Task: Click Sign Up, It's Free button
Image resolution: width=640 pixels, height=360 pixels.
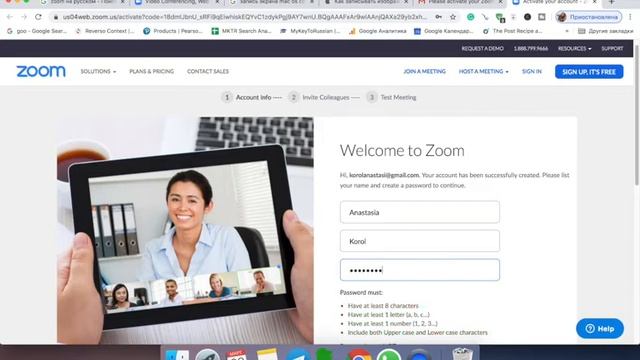Action: tap(589, 72)
